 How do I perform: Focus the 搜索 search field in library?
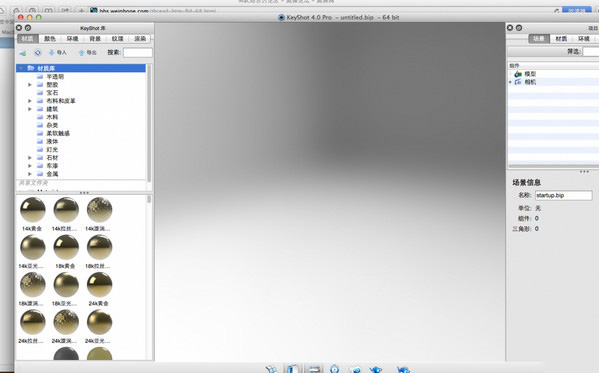(x=138, y=52)
